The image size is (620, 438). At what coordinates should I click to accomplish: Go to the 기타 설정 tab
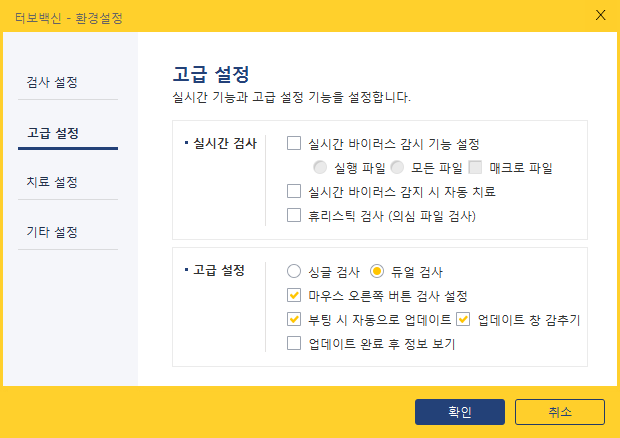pos(52,232)
